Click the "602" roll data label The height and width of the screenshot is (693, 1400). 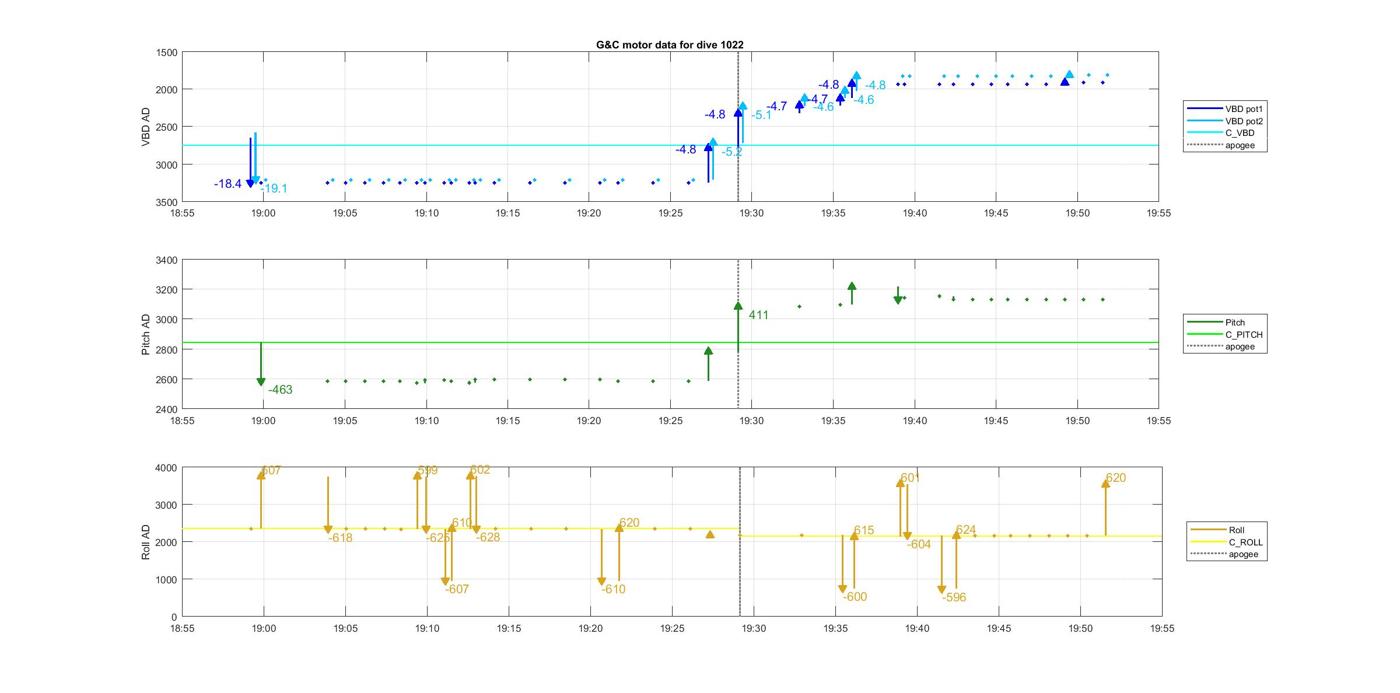[480, 470]
